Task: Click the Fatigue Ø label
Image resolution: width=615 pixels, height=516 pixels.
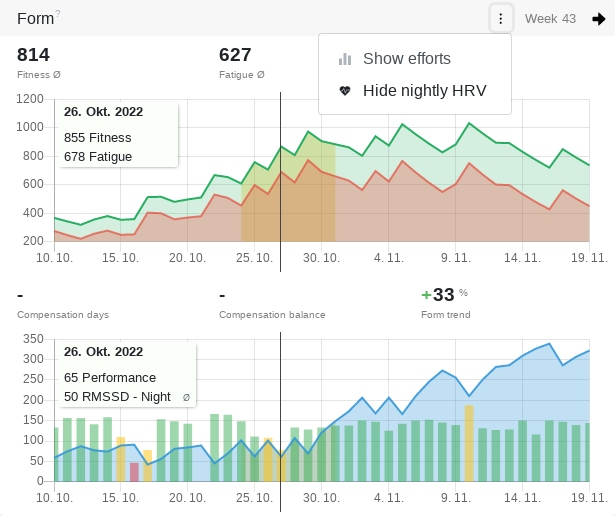Action: [x=242, y=74]
